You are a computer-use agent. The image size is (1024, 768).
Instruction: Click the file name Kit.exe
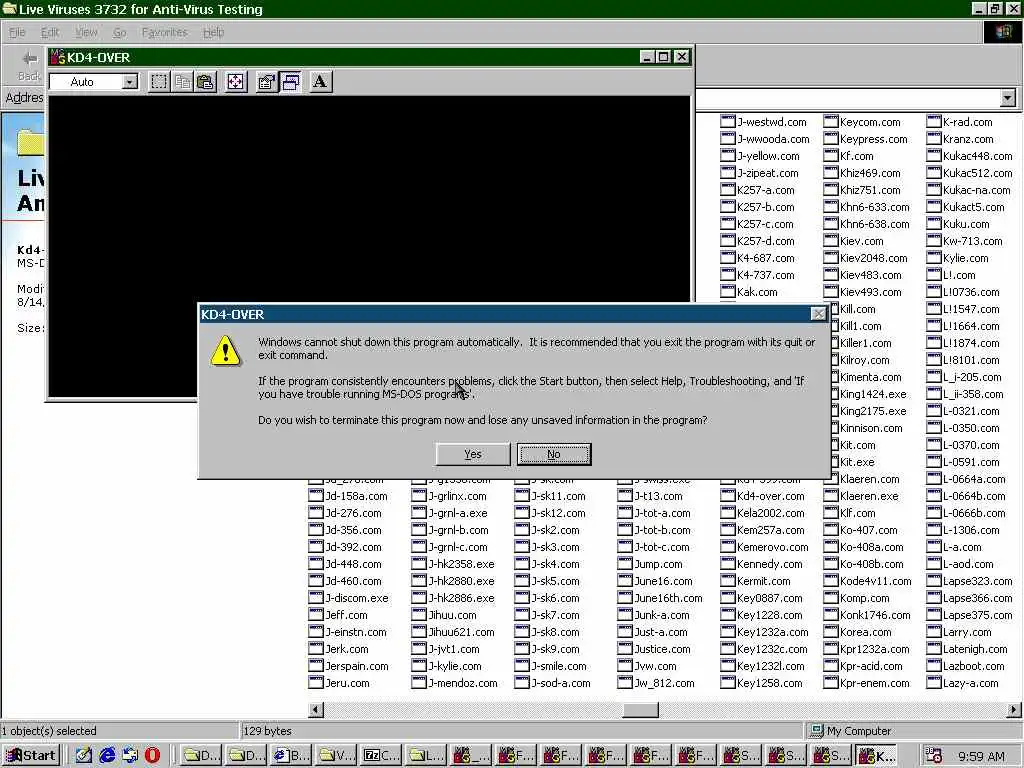[x=857, y=462]
